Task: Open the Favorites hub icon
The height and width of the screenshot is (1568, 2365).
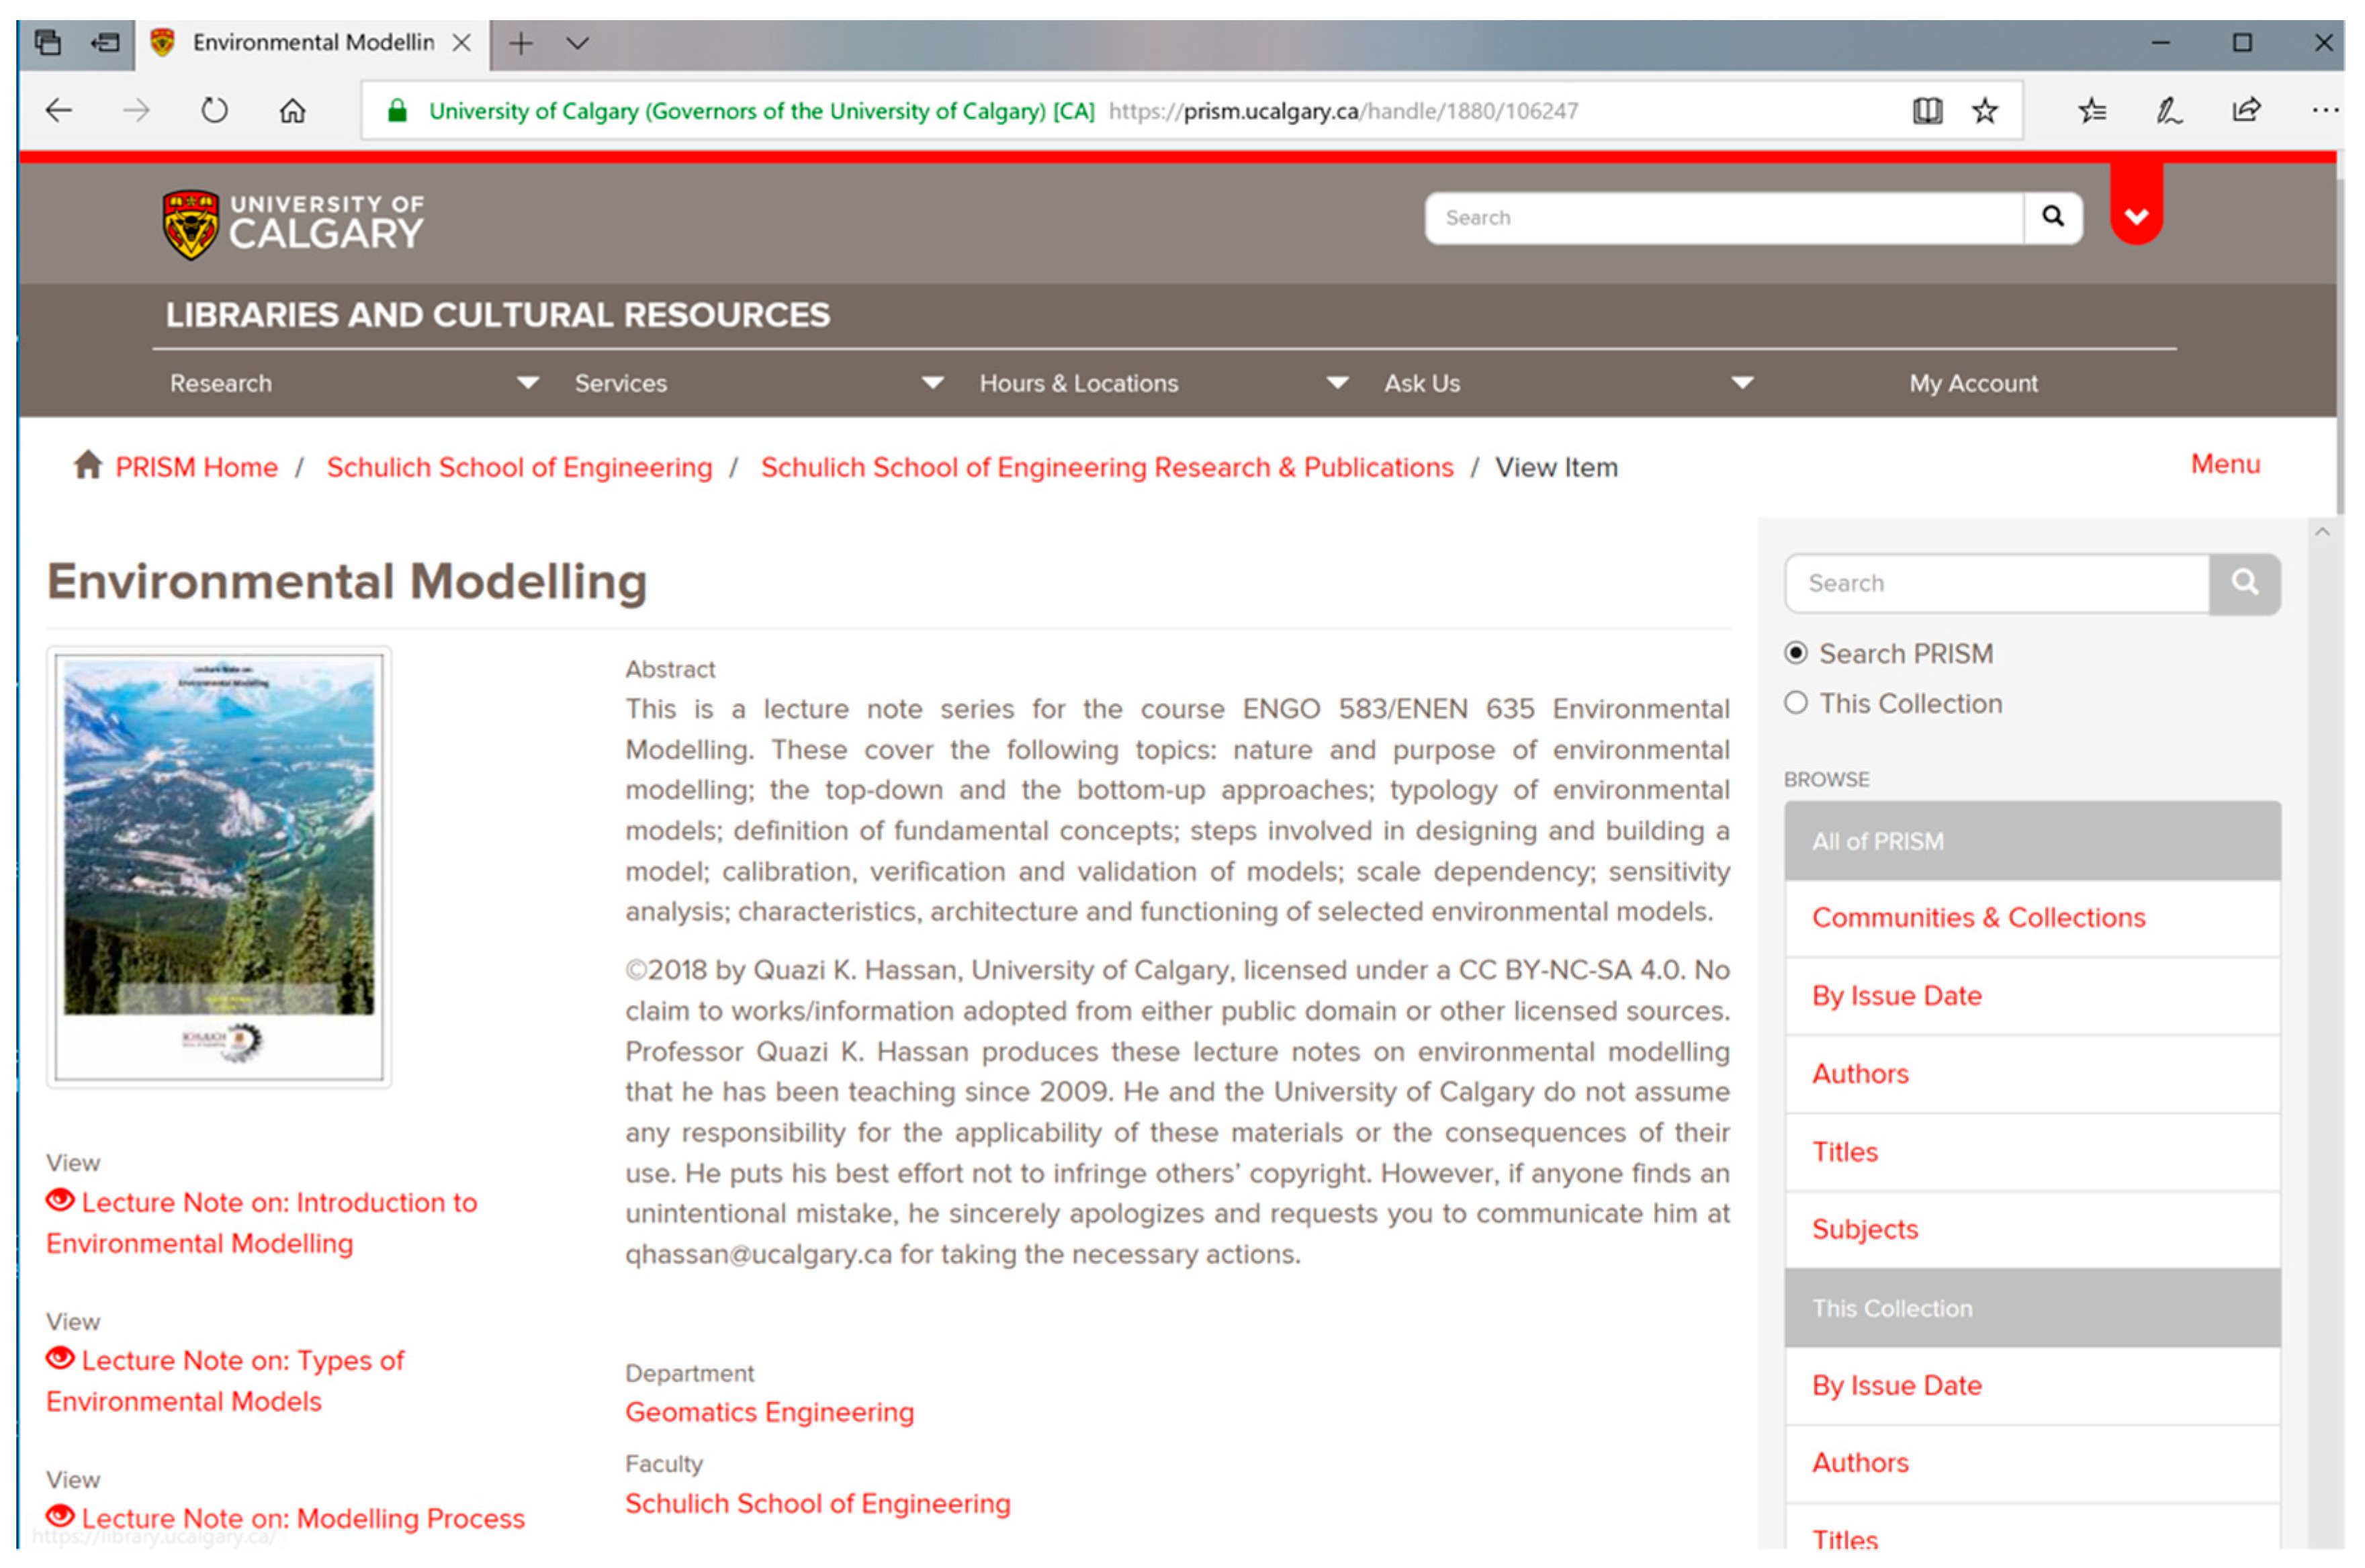Action: (2092, 110)
